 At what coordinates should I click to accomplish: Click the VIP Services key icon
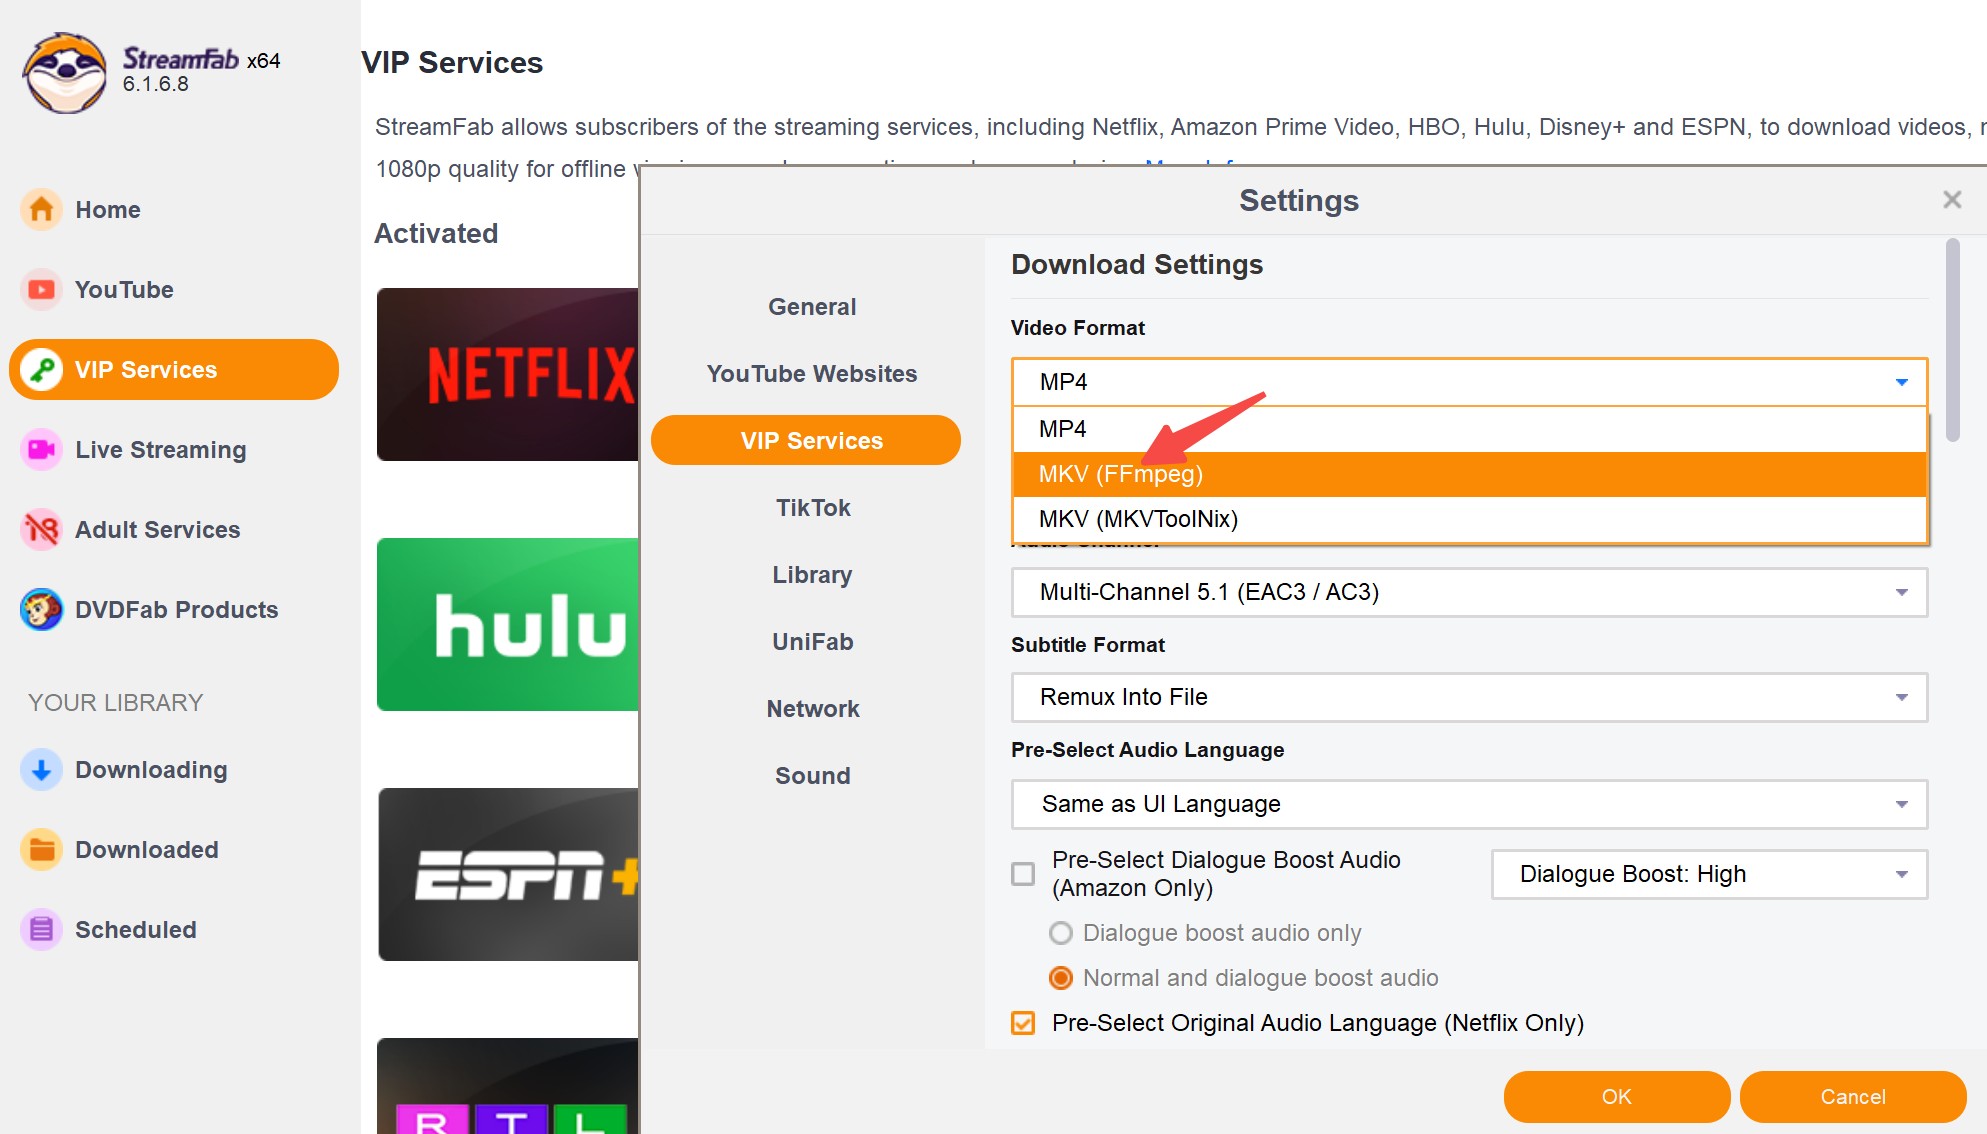coord(41,370)
